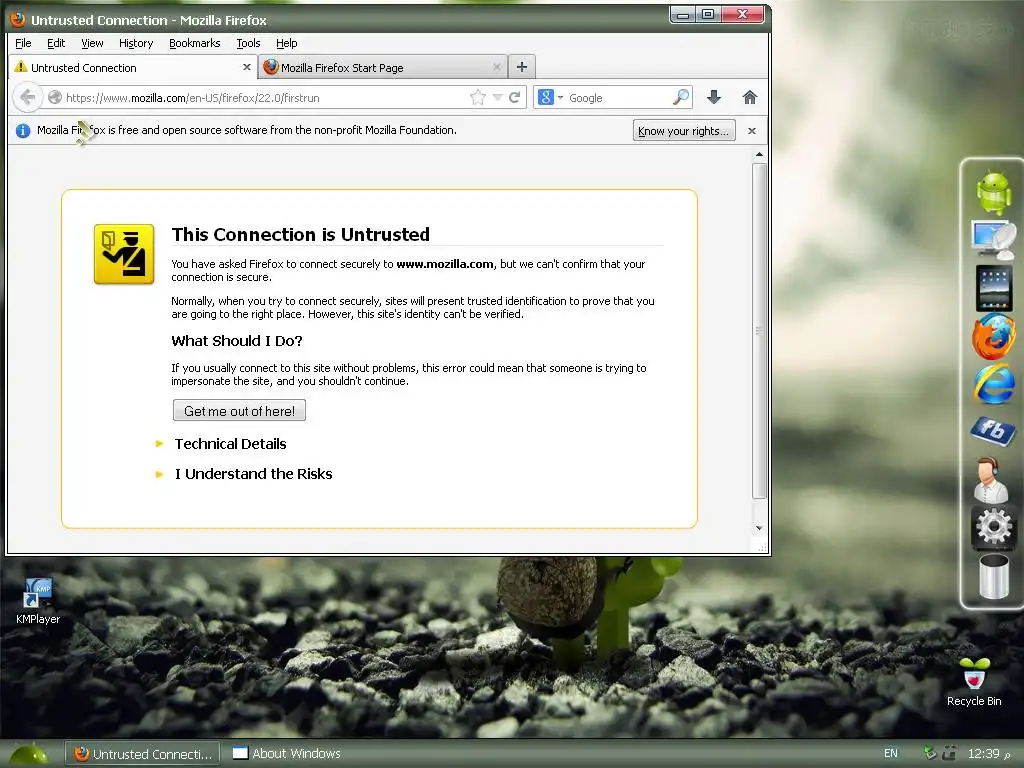This screenshot has width=1024, height=768.
Task: Click the blue info icon in notification bar
Action: [23, 131]
